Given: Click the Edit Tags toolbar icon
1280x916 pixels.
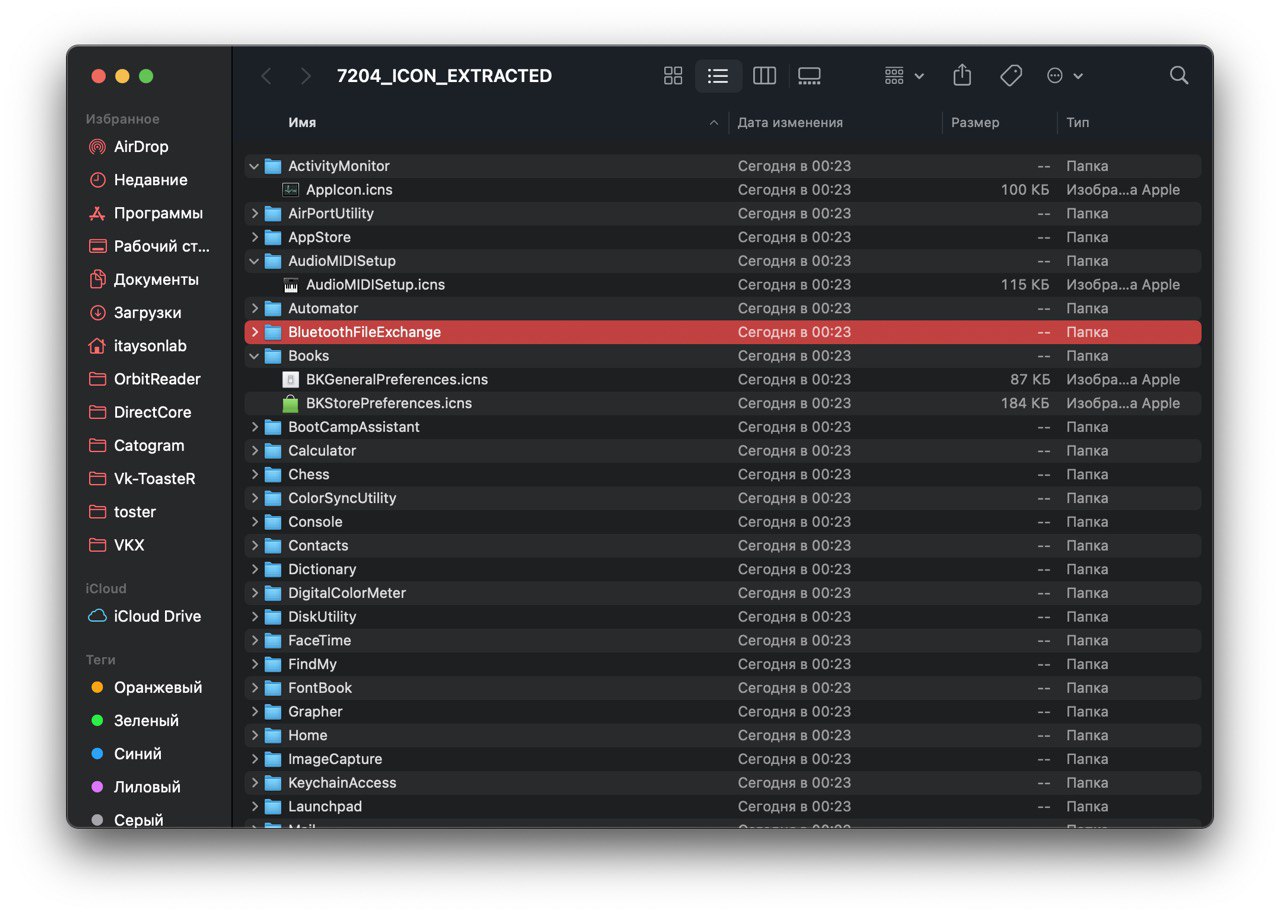Looking at the screenshot, I should tap(1011, 76).
